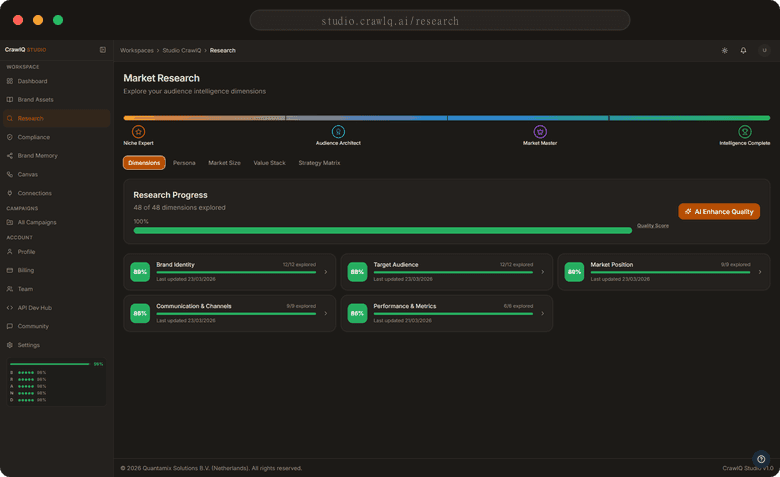The width and height of the screenshot is (780, 477).
Task: Click the '12/12 explored' text on Brand Identity
Action: pyautogui.click(x=299, y=265)
